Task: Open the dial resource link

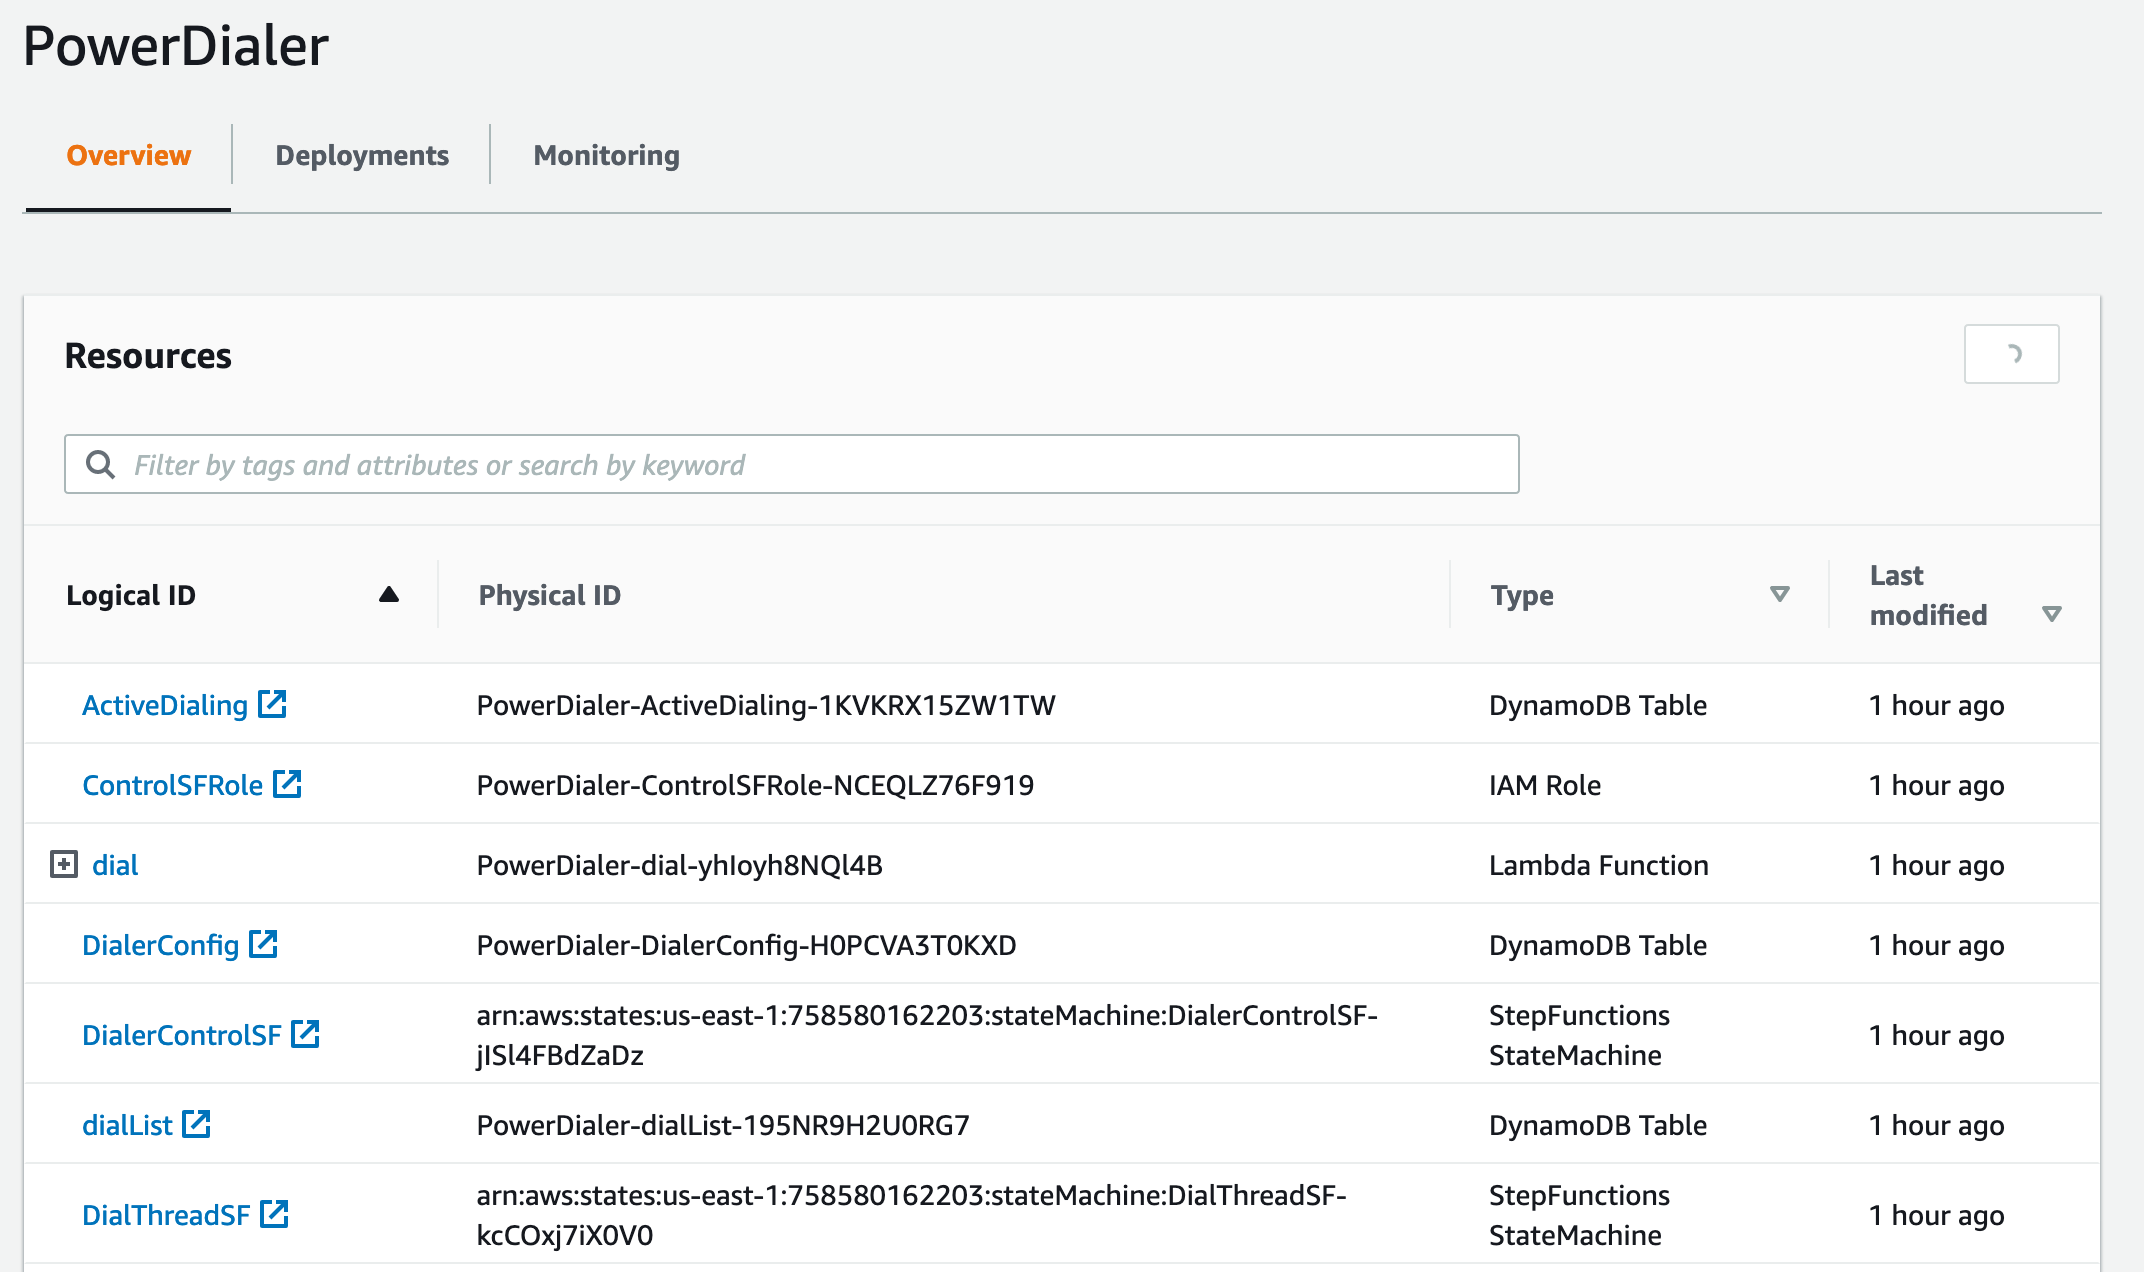Action: click(115, 865)
